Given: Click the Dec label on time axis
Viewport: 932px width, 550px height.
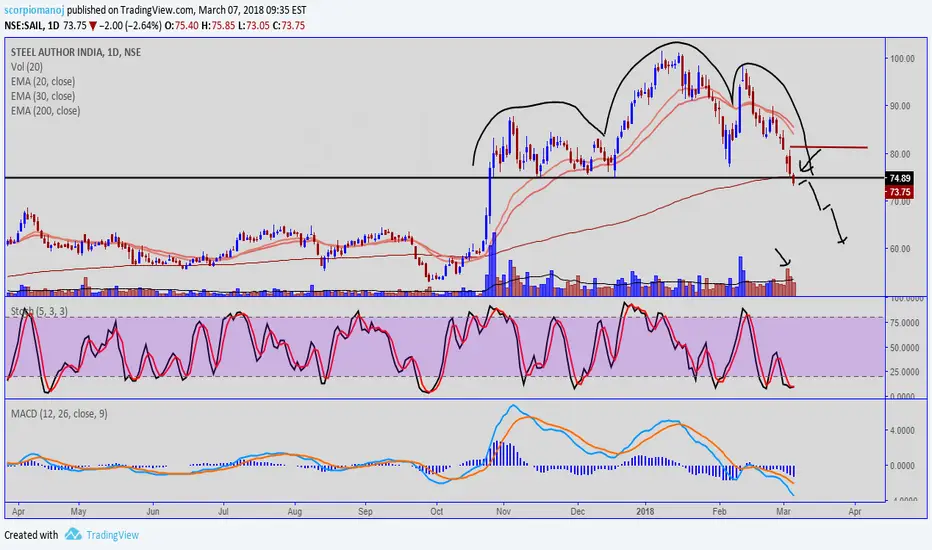Looking at the screenshot, I should coord(577,511).
